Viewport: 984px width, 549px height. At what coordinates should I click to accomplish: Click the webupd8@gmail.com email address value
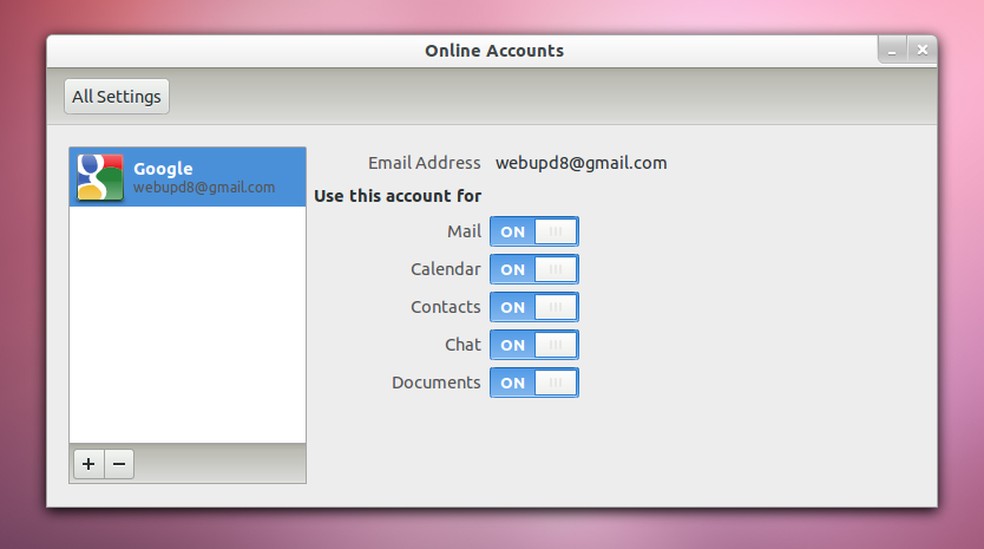tap(581, 163)
